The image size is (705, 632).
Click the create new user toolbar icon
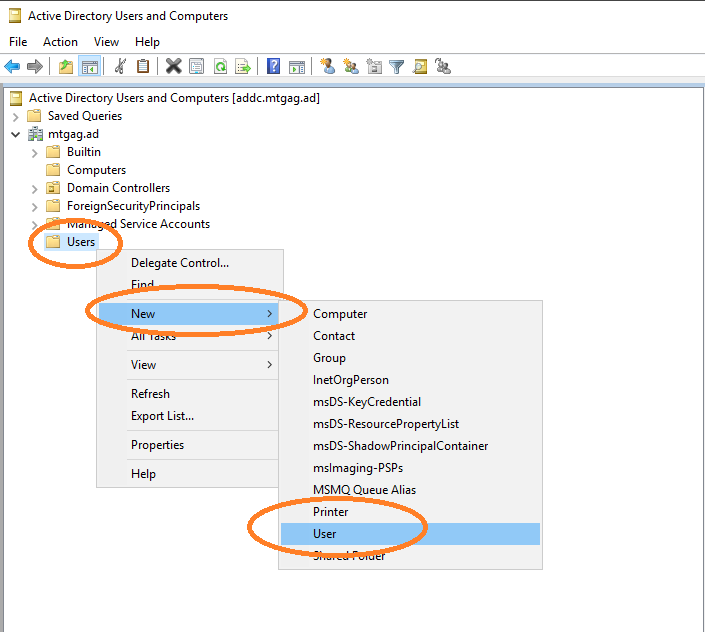pyautogui.click(x=327, y=67)
